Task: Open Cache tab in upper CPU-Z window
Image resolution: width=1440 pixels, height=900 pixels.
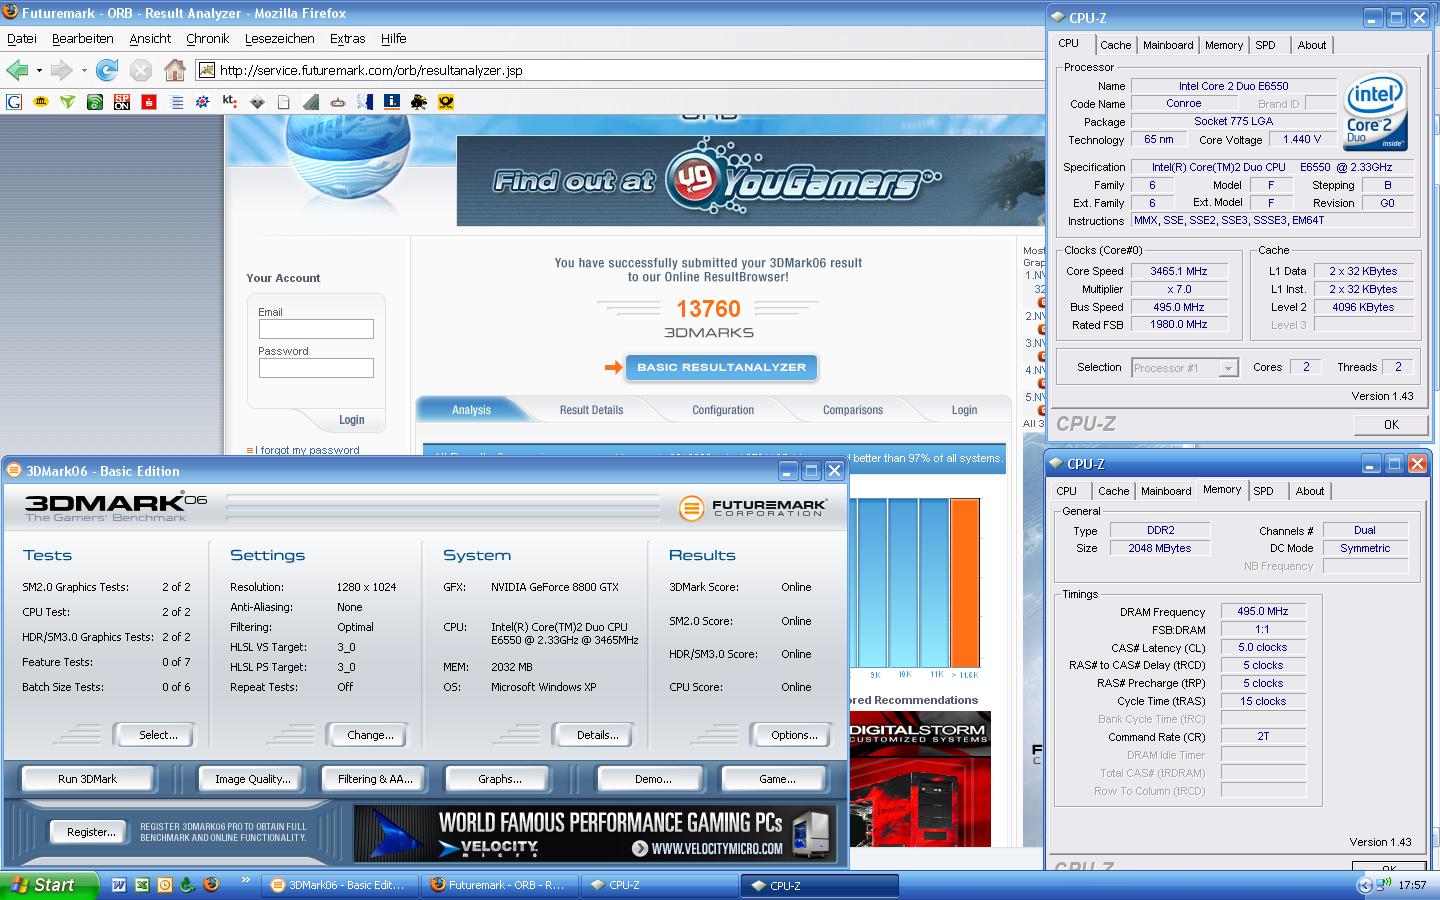Action: [x=1115, y=45]
